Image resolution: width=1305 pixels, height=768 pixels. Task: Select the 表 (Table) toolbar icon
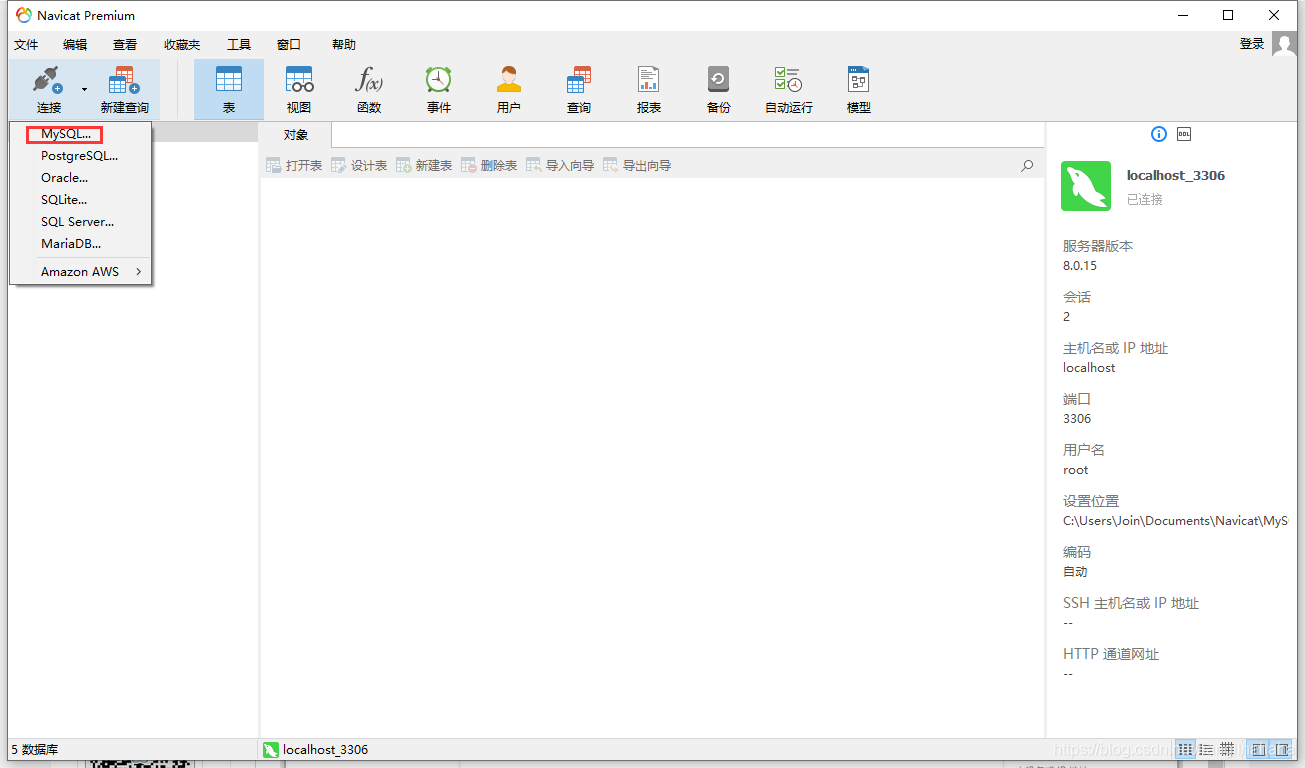pos(229,89)
